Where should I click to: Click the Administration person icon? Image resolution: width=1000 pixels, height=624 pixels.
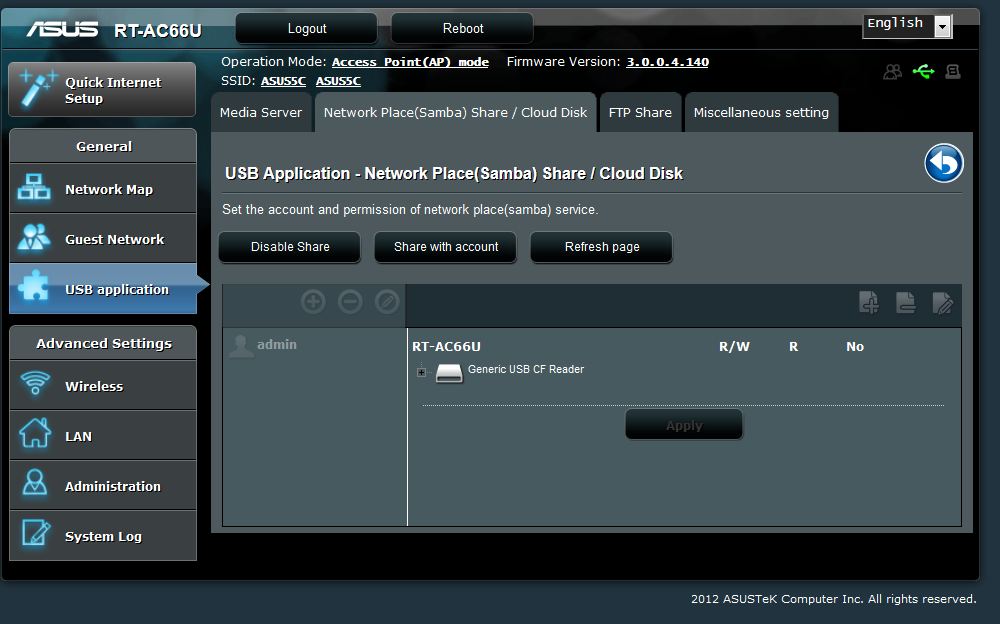coord(34,482)
